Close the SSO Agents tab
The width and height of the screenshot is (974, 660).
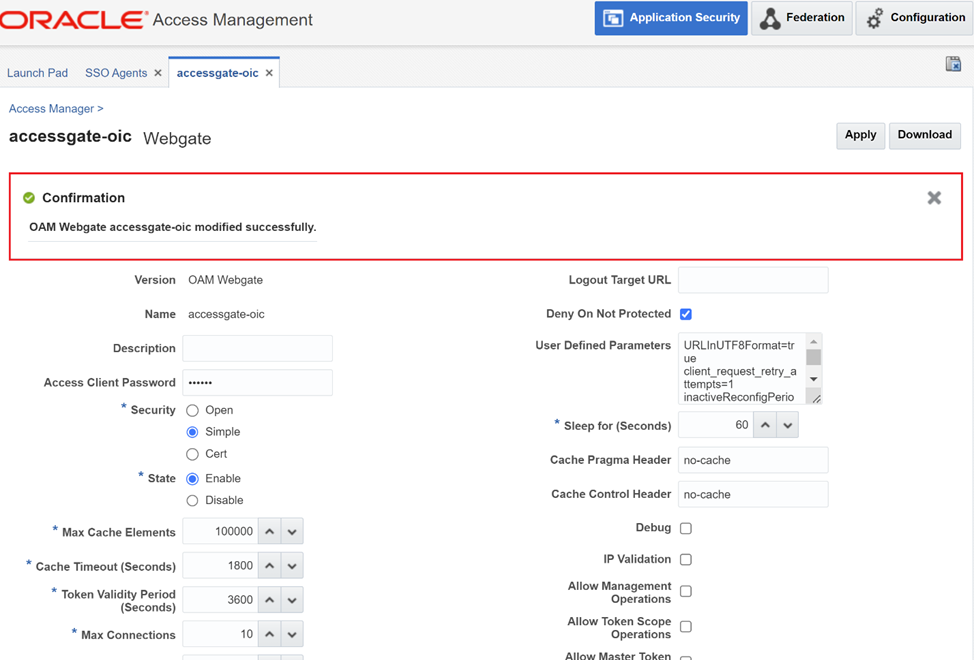click(x=158, y=73)
